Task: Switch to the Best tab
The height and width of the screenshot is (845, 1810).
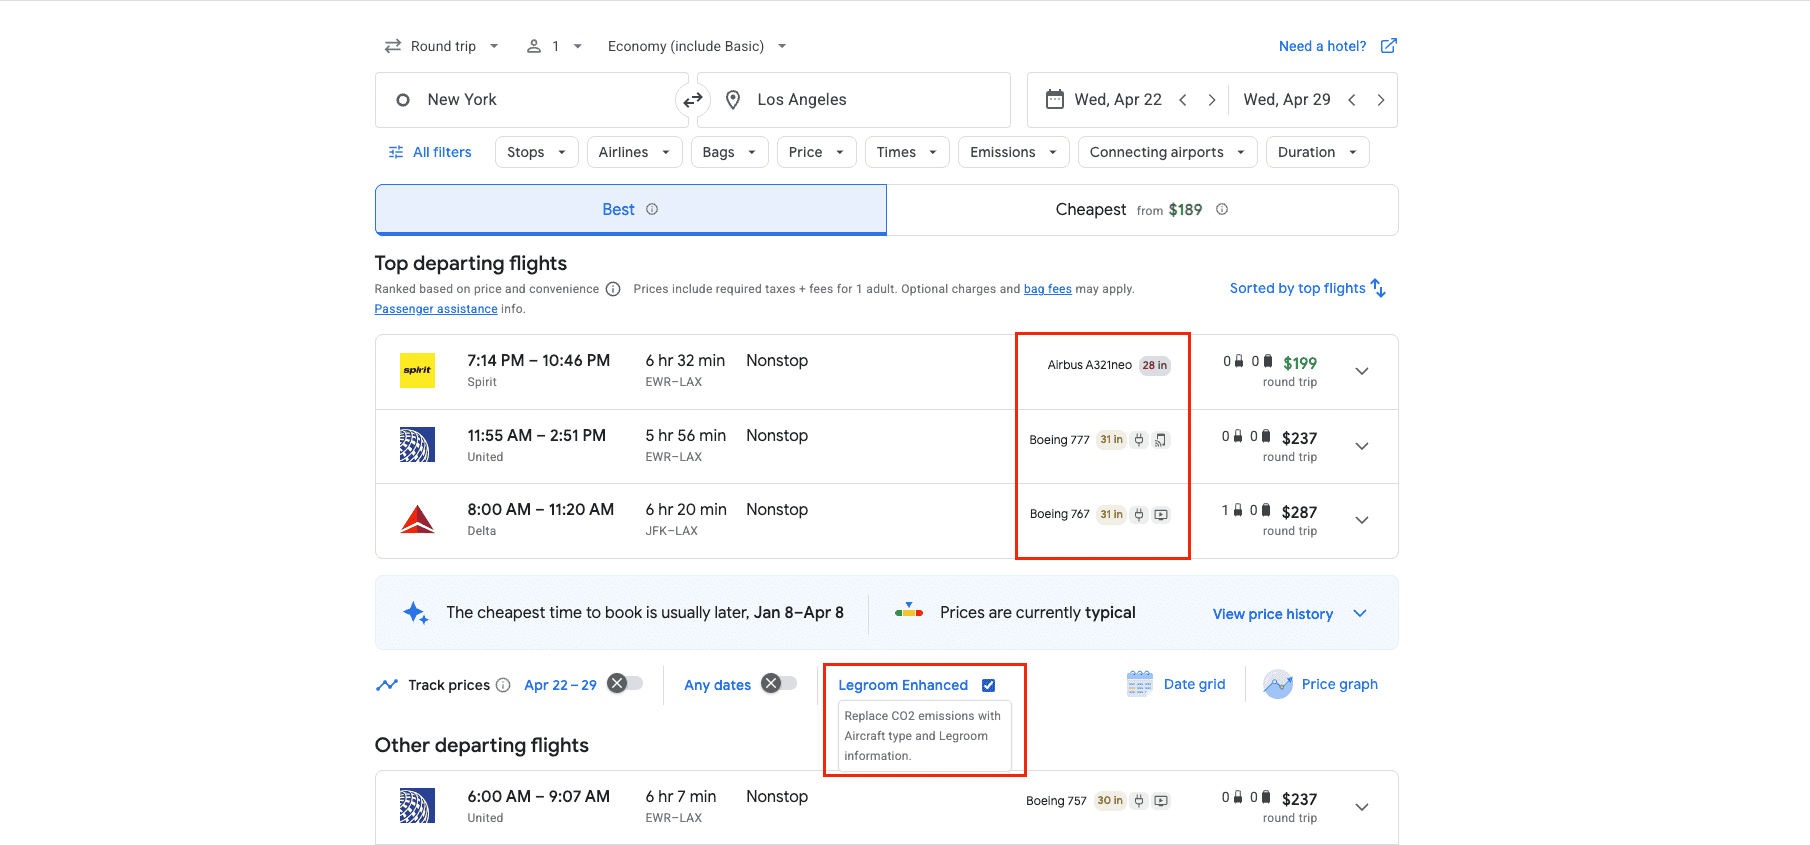Action: 631,210
